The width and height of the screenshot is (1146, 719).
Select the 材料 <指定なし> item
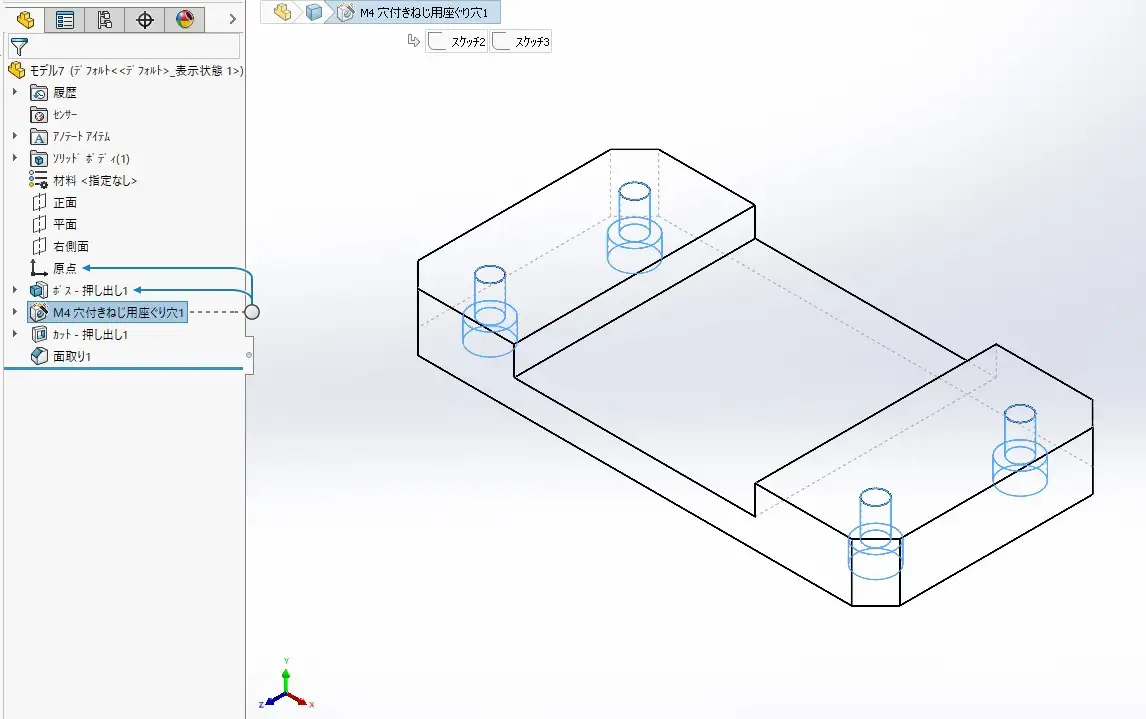(94, 181)
